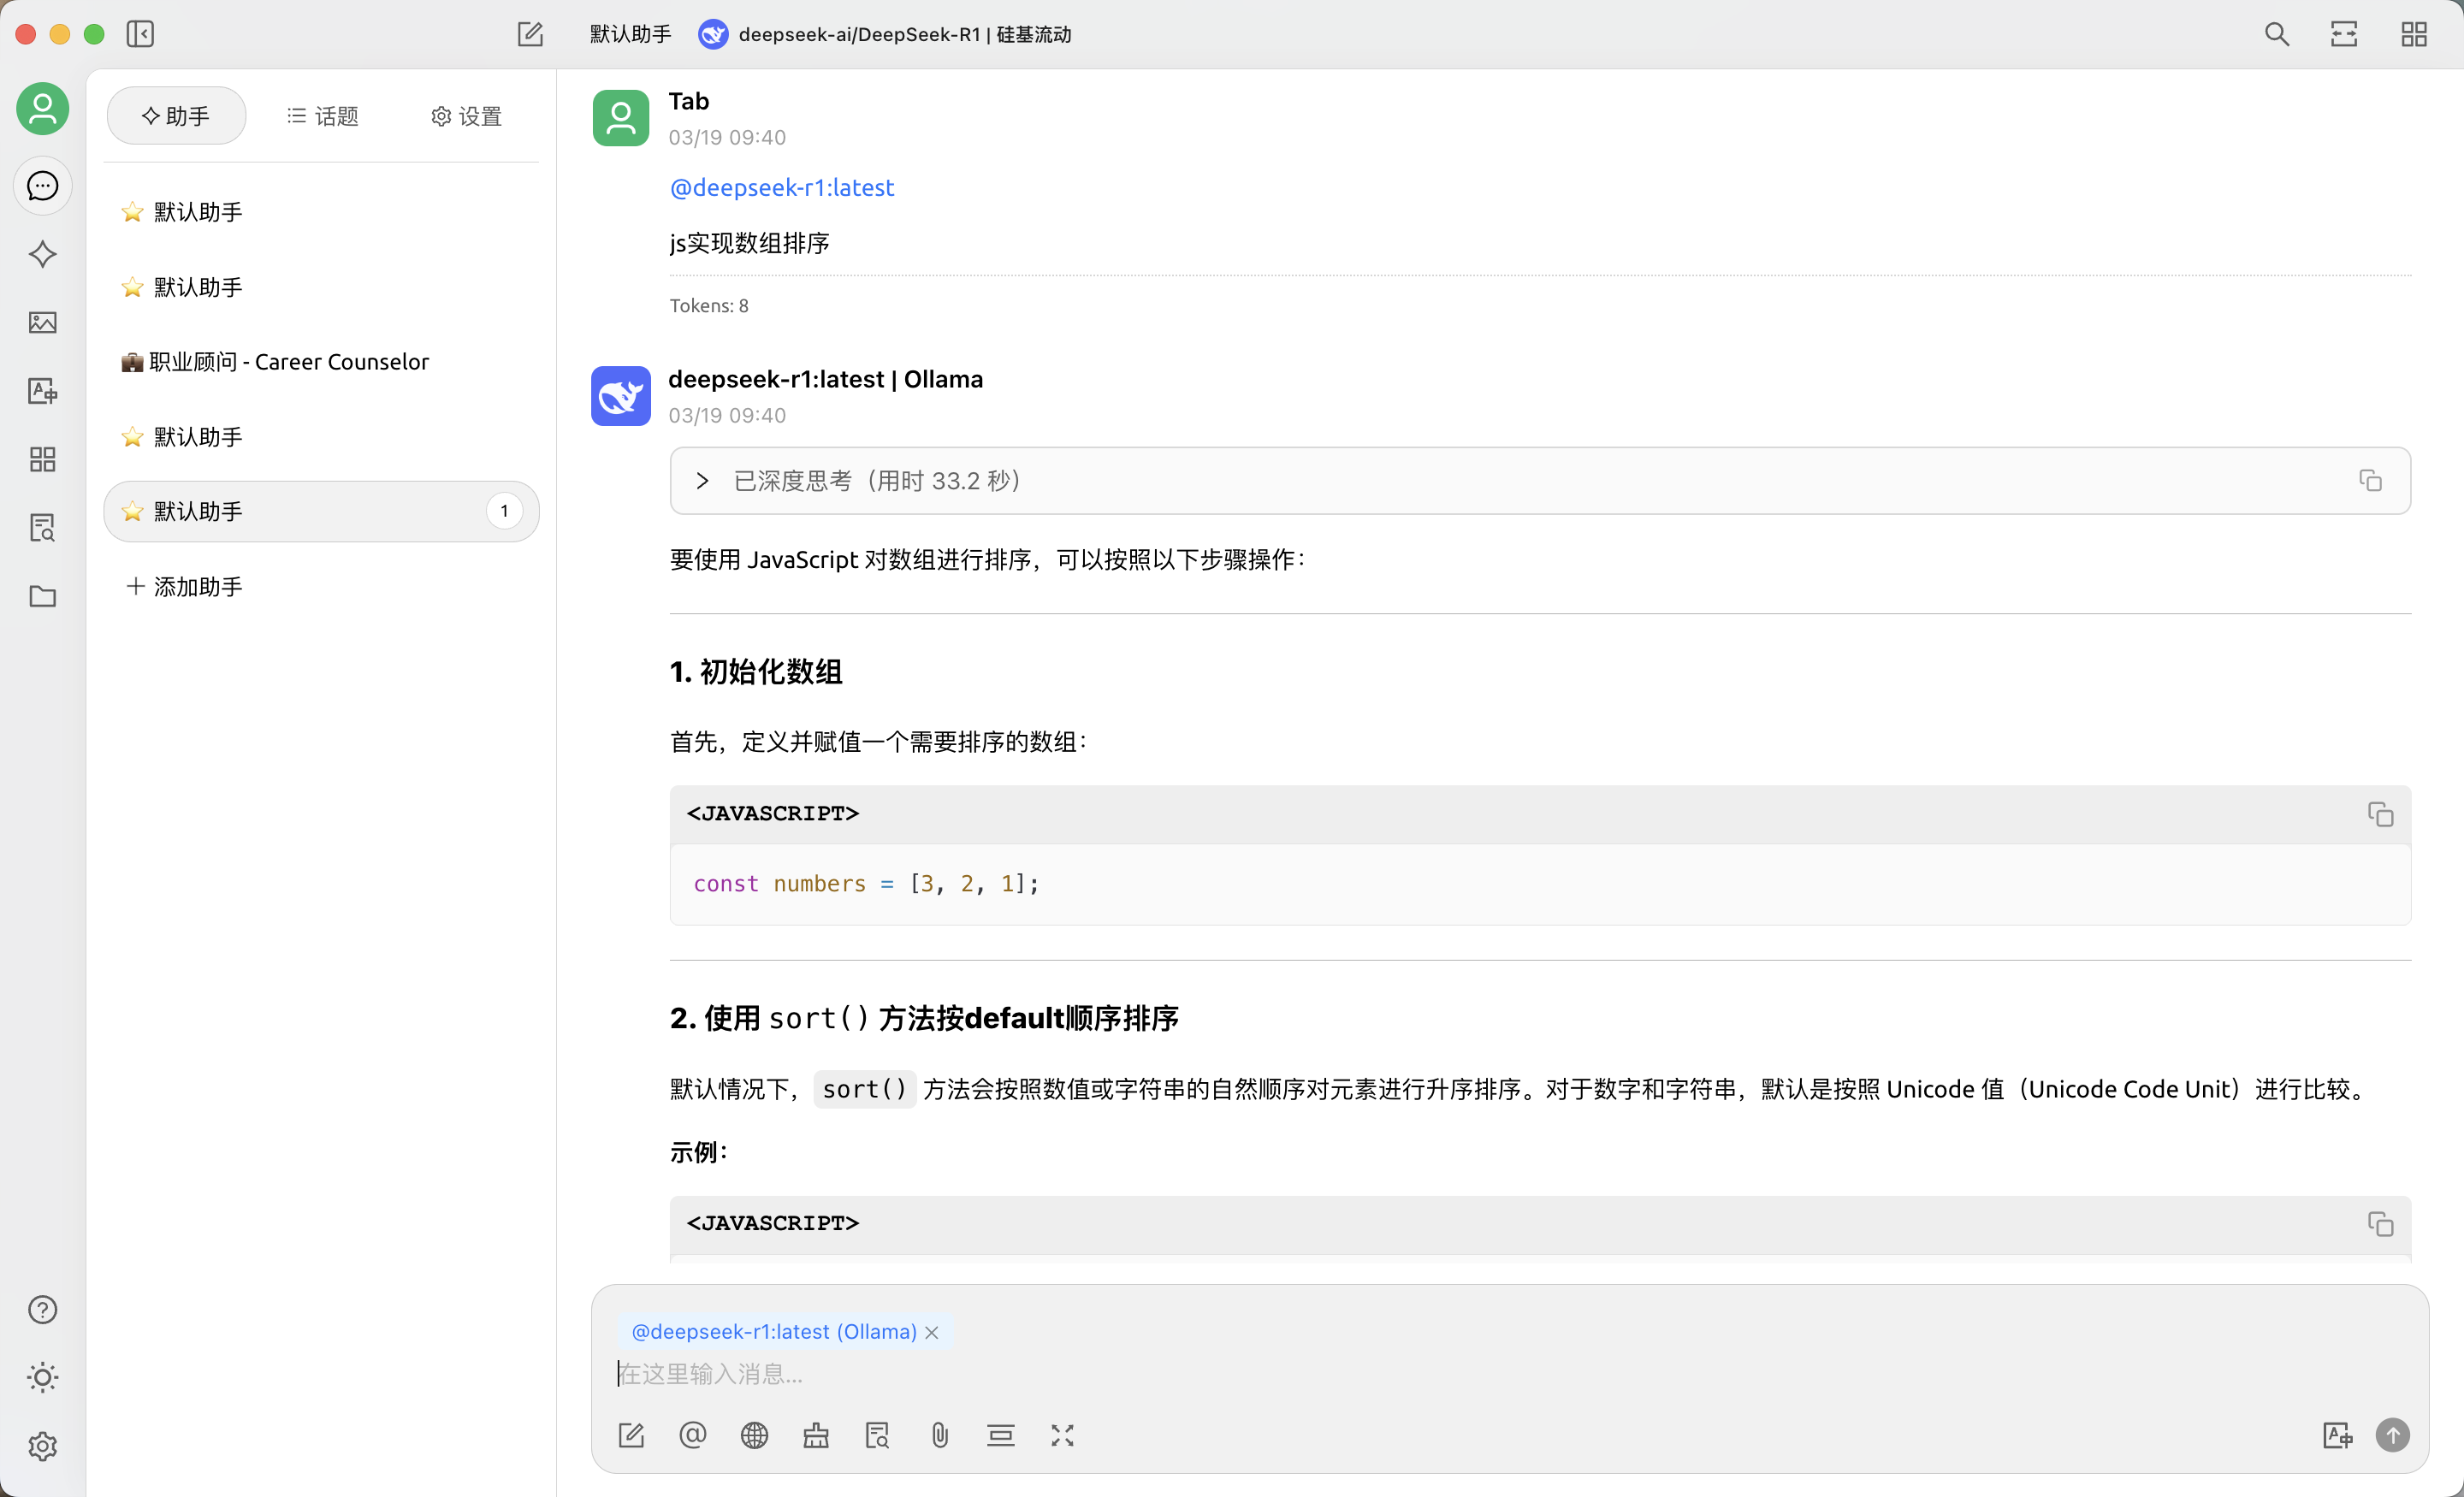Toggle the web search globe icon
The width and height of the screenshot is (2464, 1497).
pyautogui.click(x=755, y=1436)
